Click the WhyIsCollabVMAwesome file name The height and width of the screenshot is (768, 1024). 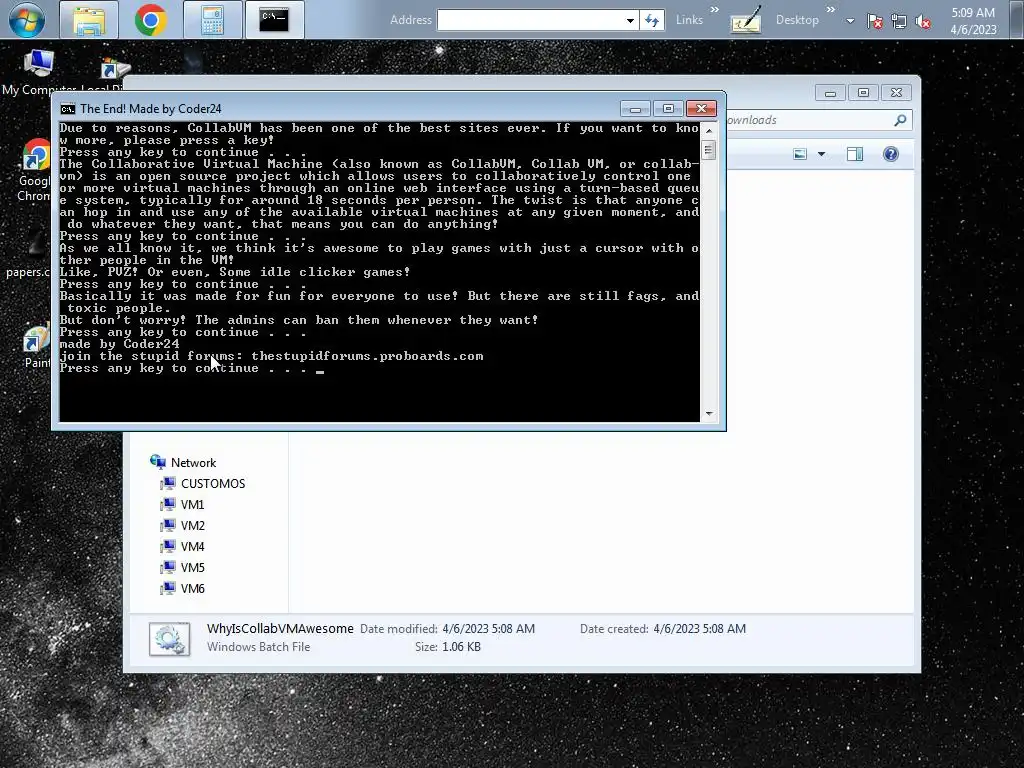280,628
